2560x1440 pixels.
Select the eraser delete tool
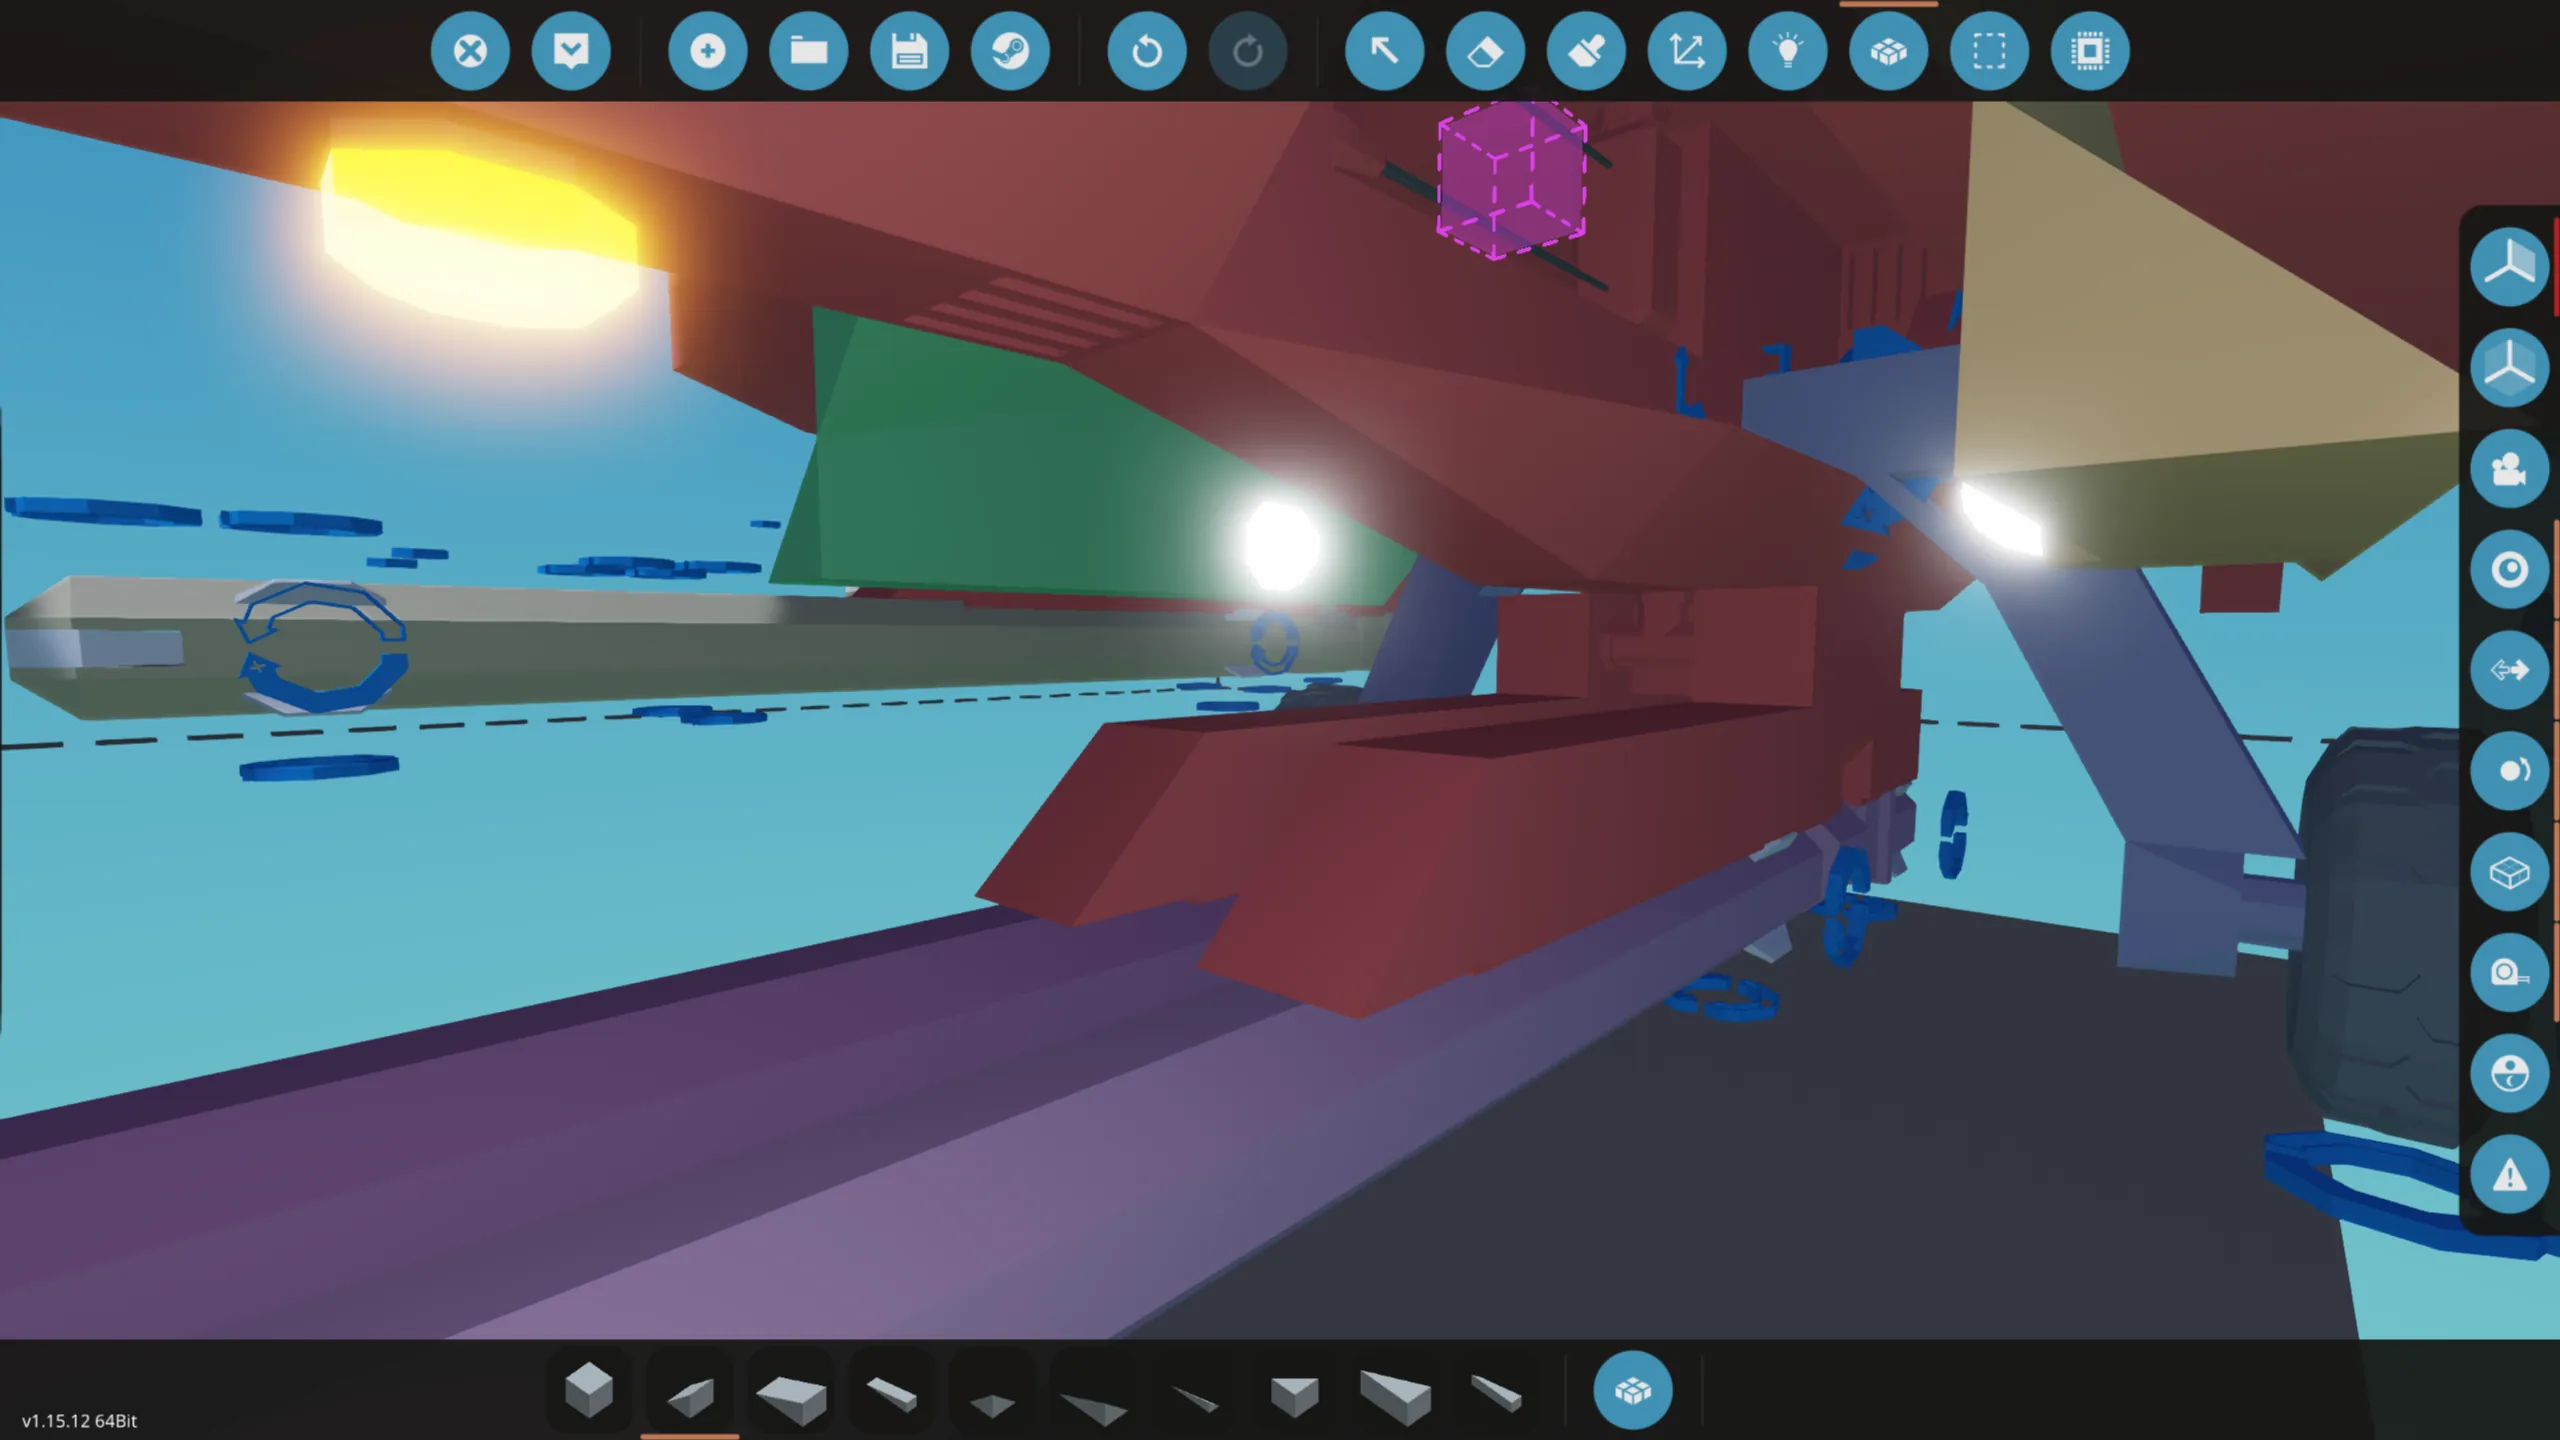(1485, 51)
